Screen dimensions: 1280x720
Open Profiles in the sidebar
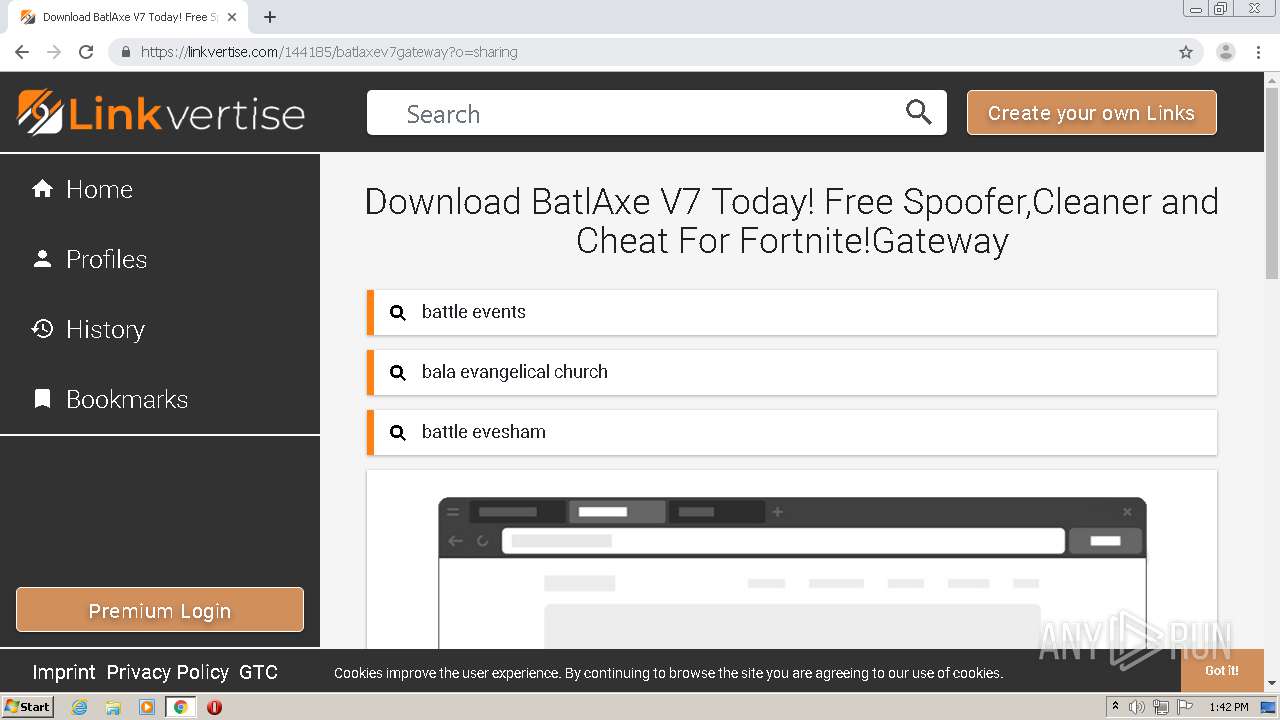pos(160,259)
